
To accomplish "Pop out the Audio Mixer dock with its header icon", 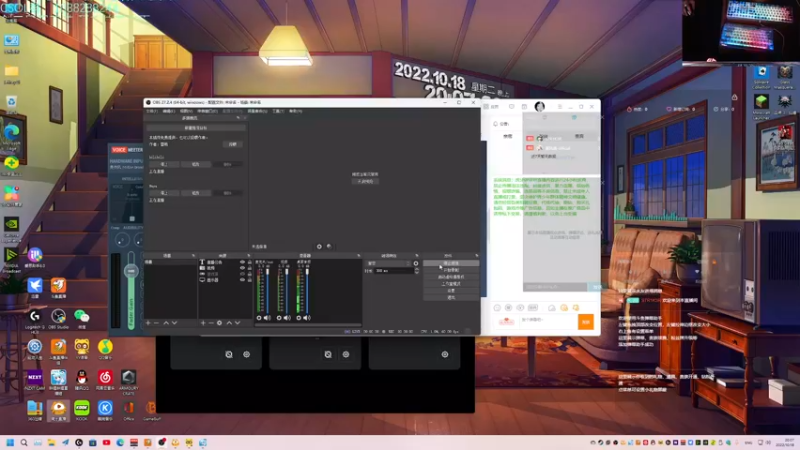I will click(359, 256).
